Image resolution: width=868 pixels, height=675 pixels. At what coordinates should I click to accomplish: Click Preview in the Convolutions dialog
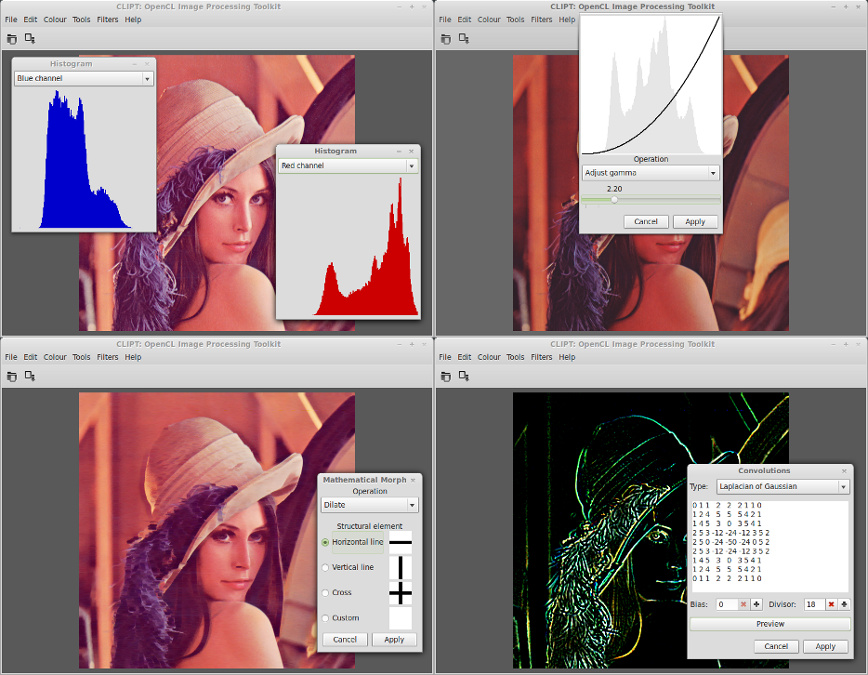click(770, 624)
